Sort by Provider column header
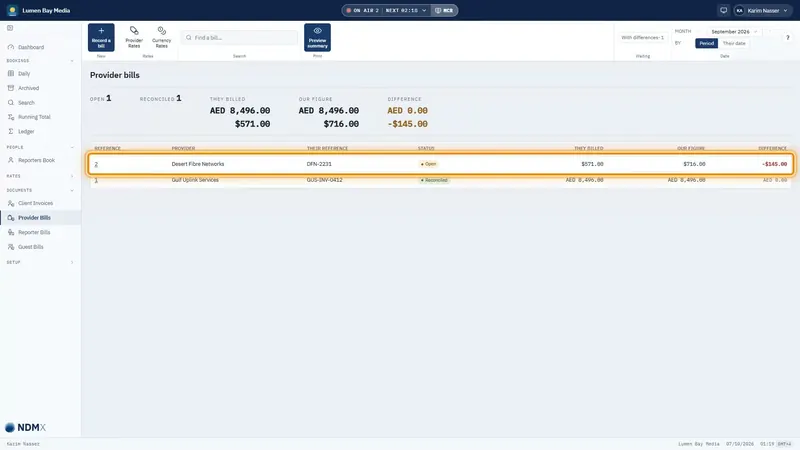The width and height of the screenshot is (800, 450). 183,148
